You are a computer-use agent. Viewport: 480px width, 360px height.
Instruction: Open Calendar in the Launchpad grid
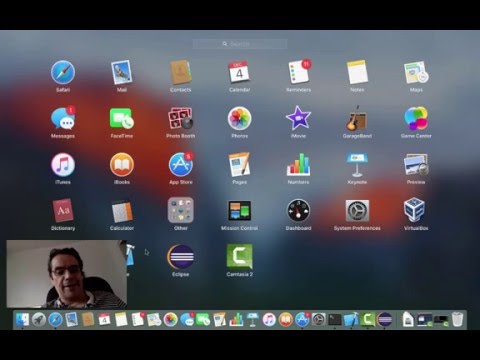point(239,72)
